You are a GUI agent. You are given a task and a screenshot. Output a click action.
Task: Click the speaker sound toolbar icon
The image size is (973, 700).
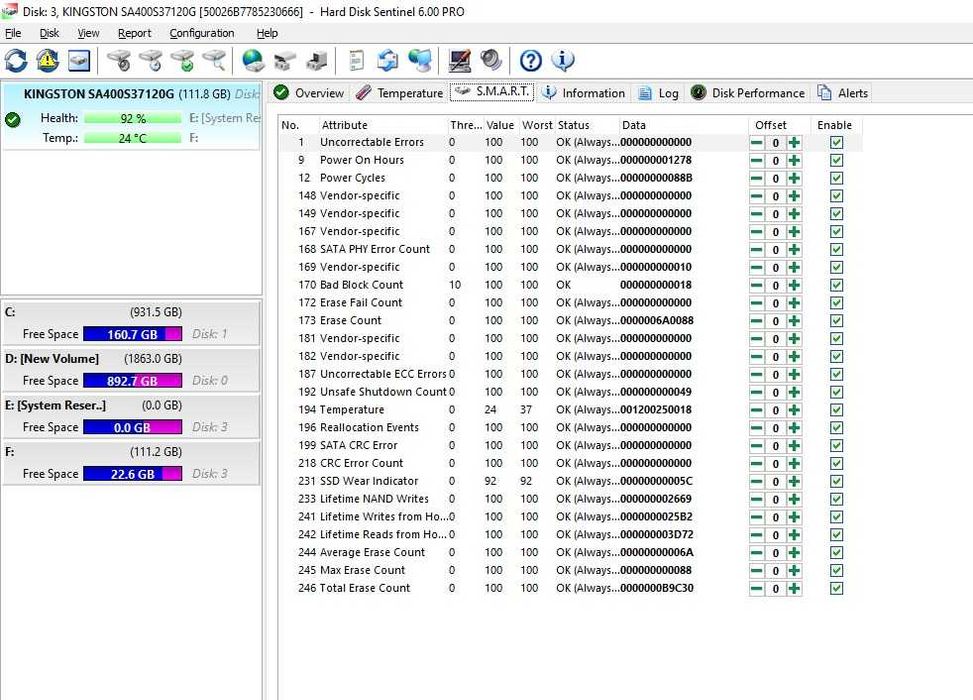click(x=491, y=61)
